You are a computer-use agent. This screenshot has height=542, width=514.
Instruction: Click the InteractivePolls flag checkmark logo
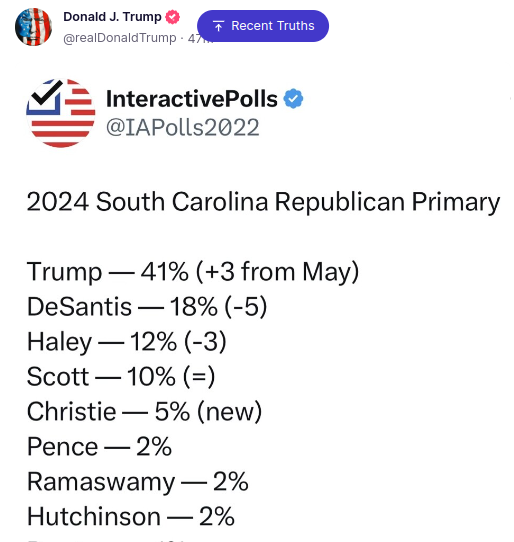click(x=61, y=113)
